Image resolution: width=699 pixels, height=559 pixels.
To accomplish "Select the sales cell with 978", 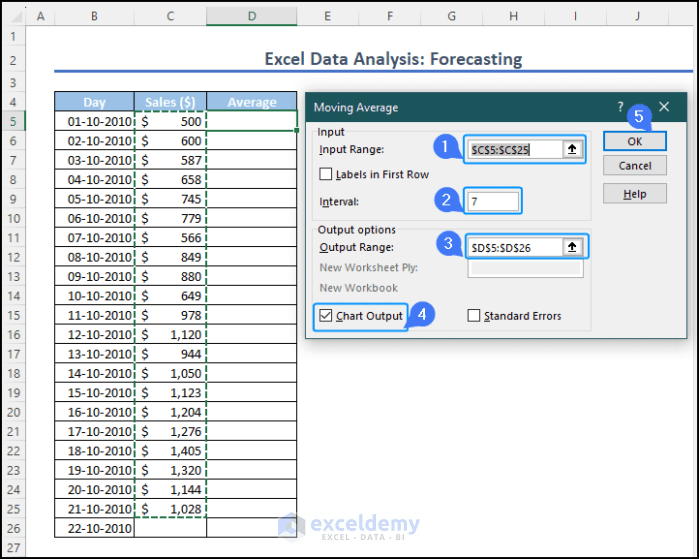I will (170, 315).
